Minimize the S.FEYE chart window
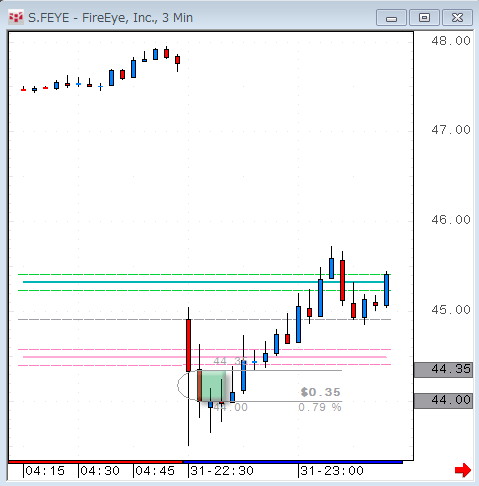This screenshot has height=486, width=479. (391, 18)
